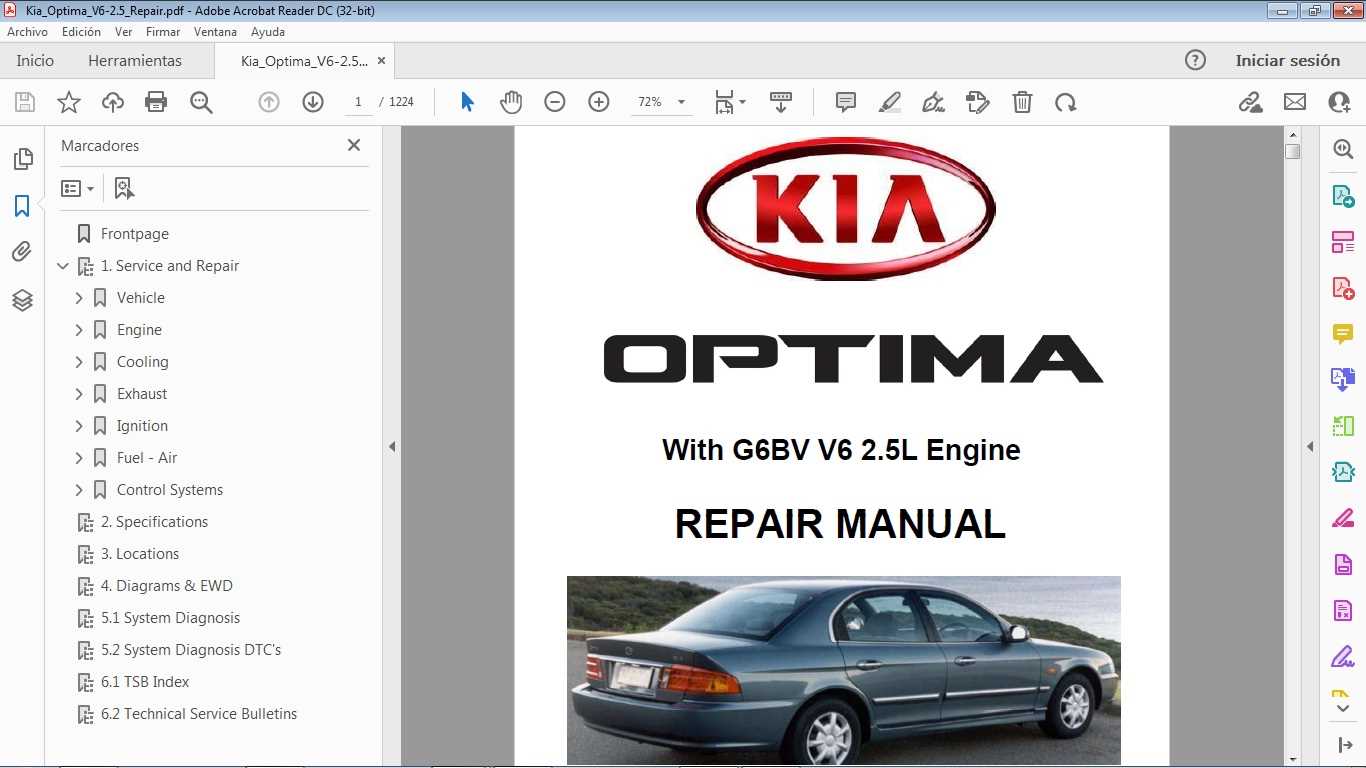Choose the Selection arrow tool
1366x768 pixels.
tap(467, 102)
